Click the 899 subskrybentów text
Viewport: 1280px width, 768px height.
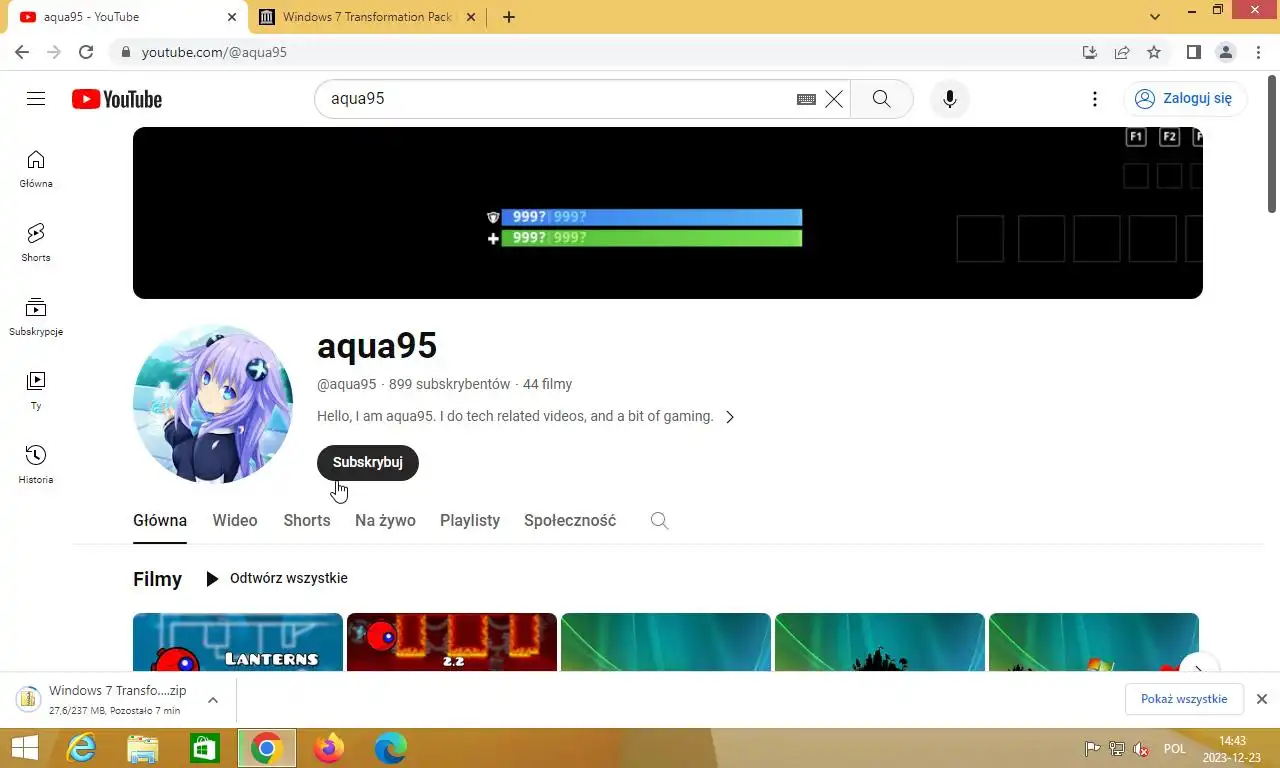[450, 384]
